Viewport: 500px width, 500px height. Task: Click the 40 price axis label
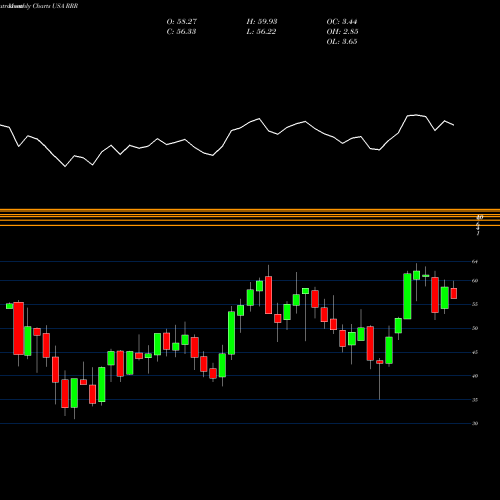coord(475,376)
